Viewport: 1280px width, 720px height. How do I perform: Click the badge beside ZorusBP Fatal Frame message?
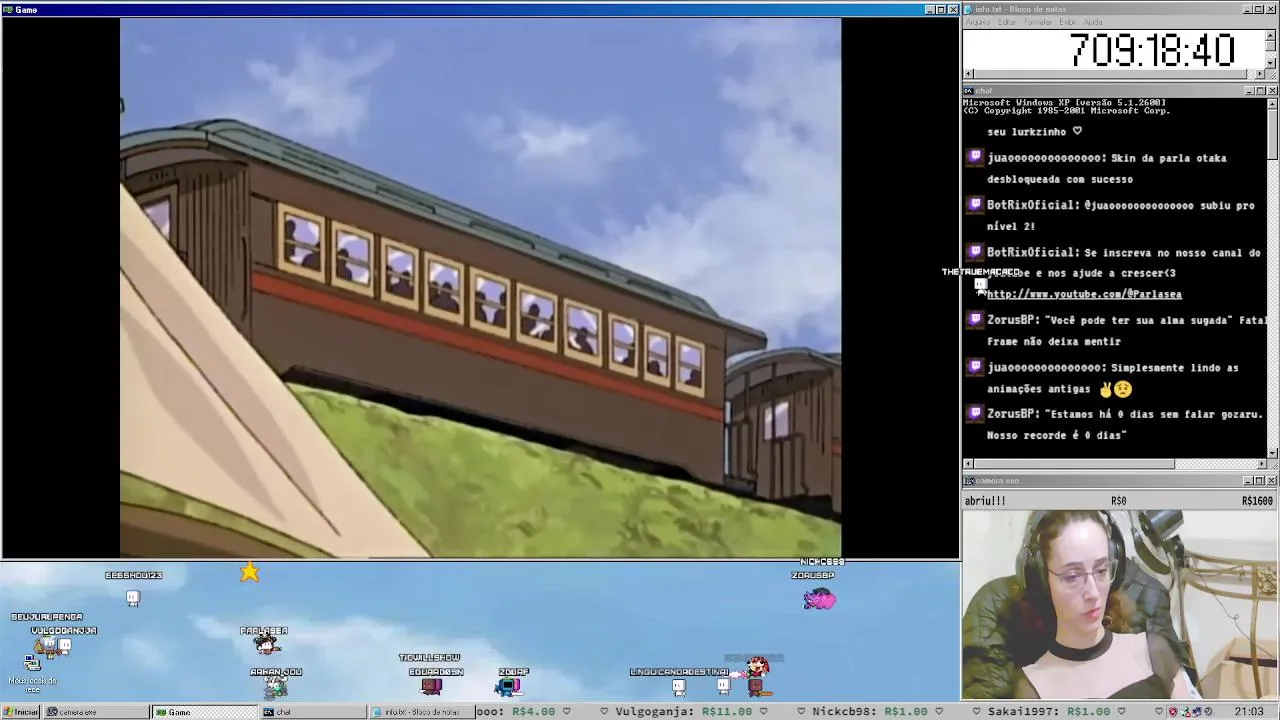(x=975, y=319)
